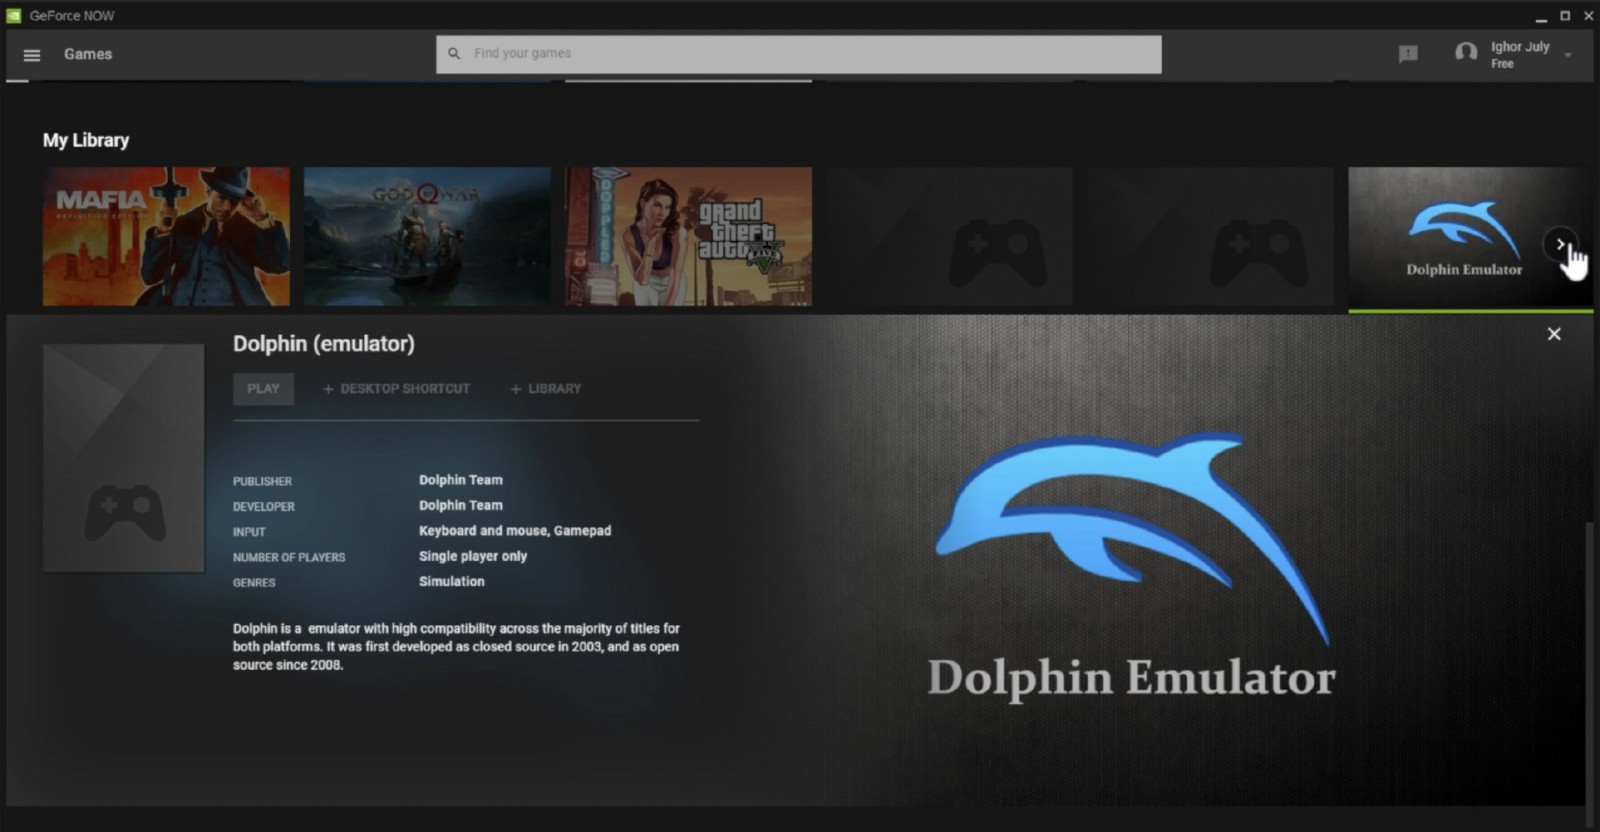
Task: Add Dolphin to Library
Action: [x=546, y=389]
